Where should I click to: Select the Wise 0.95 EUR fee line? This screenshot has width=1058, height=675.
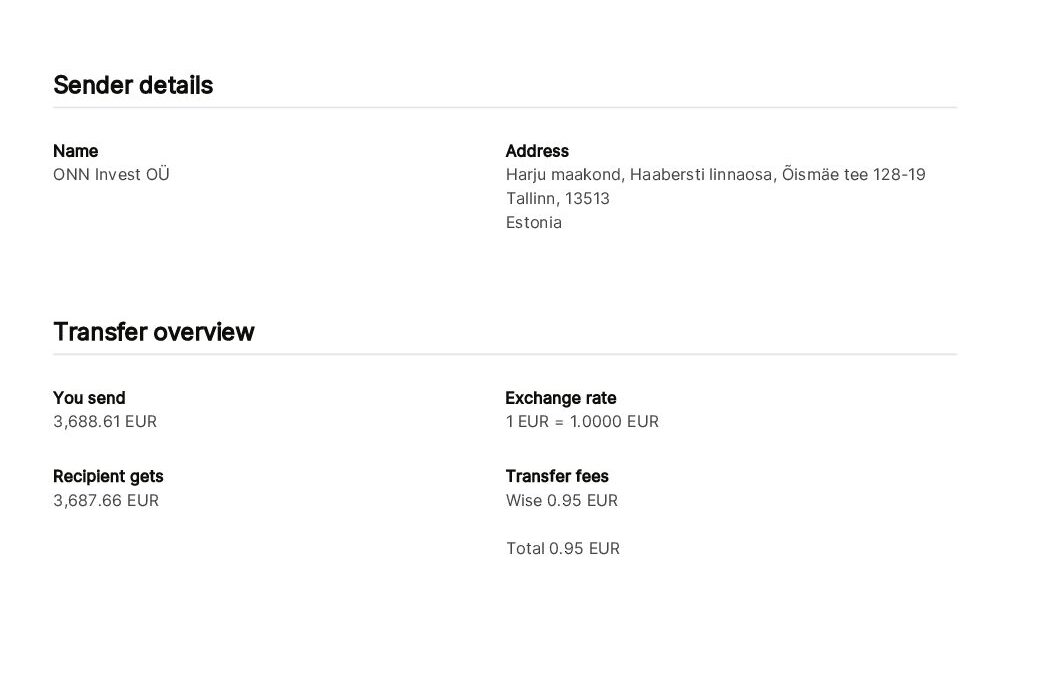[561, 500]
